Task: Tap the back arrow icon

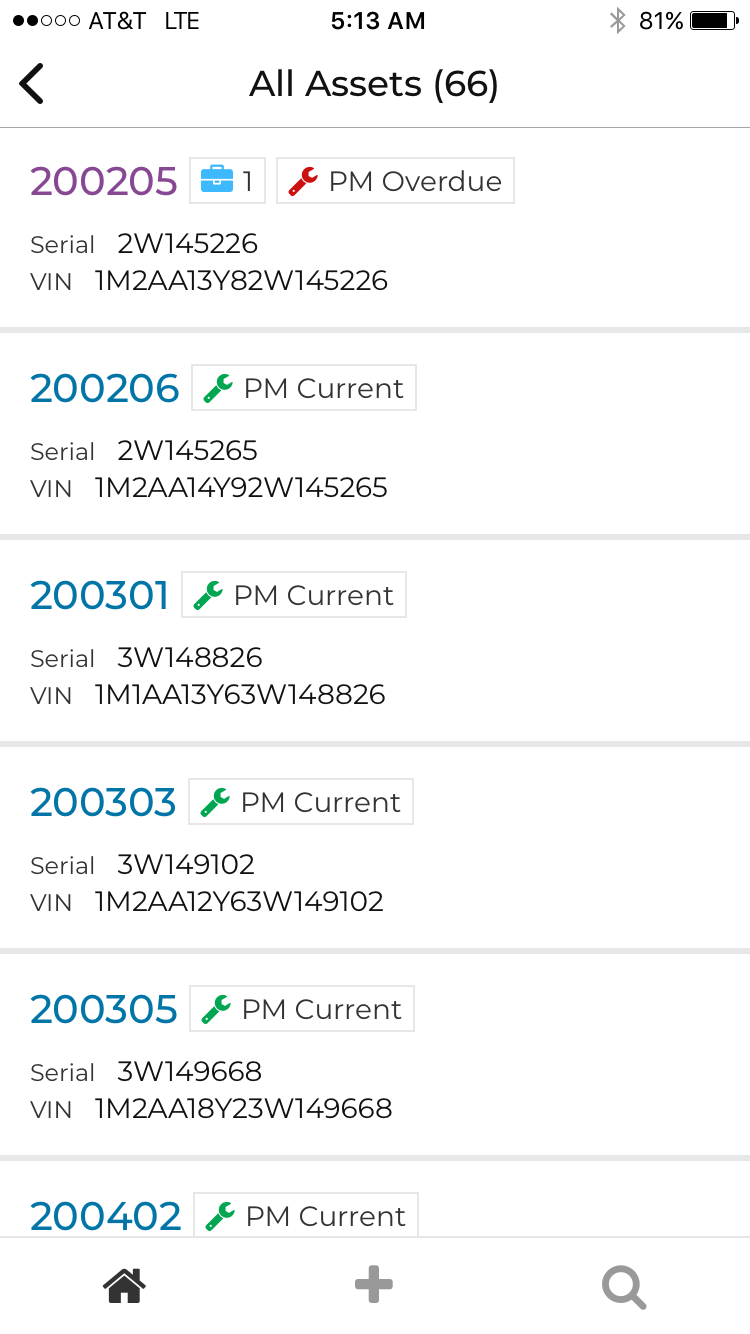Action: (32, 84)
